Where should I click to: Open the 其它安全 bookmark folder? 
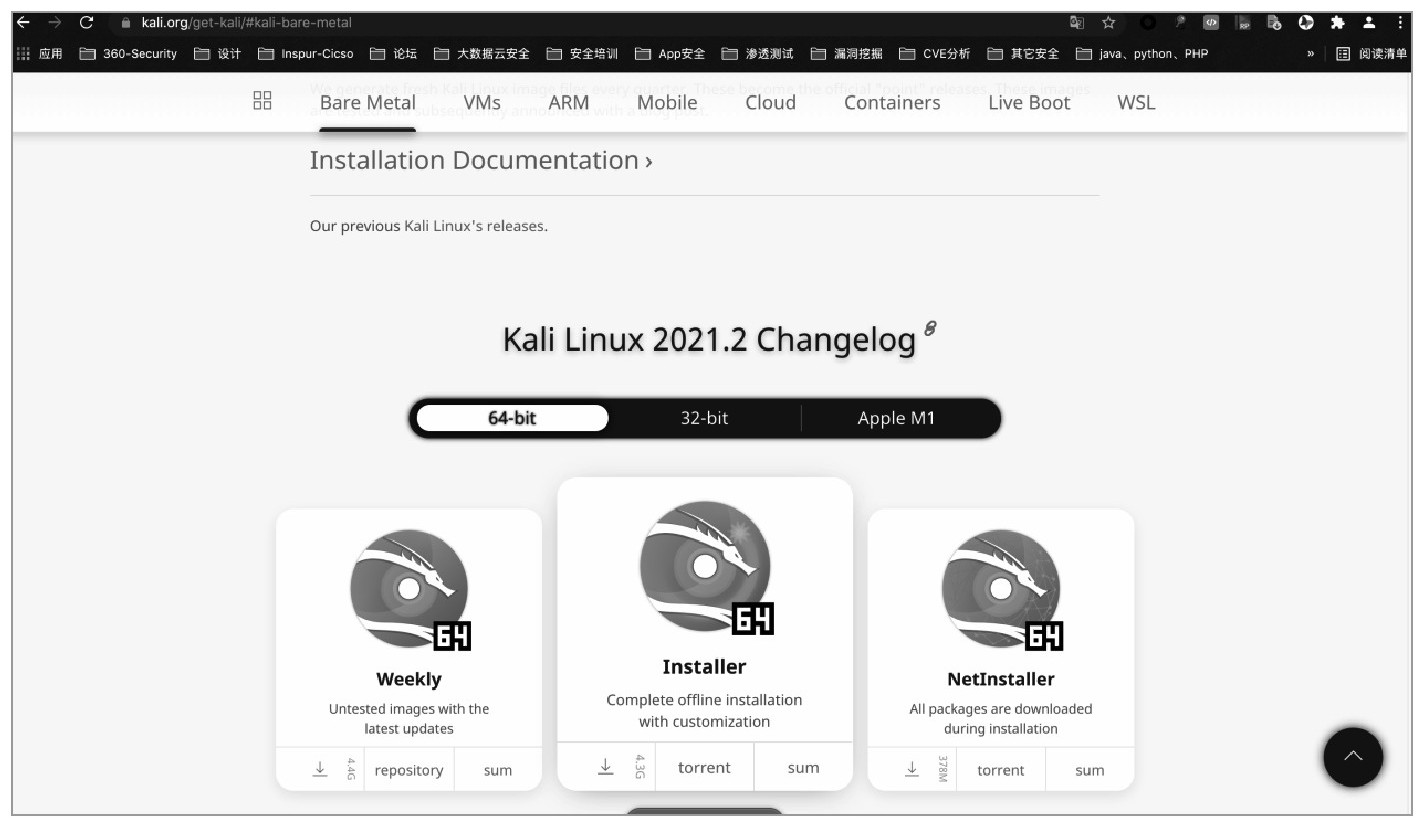pos(1023,54)
